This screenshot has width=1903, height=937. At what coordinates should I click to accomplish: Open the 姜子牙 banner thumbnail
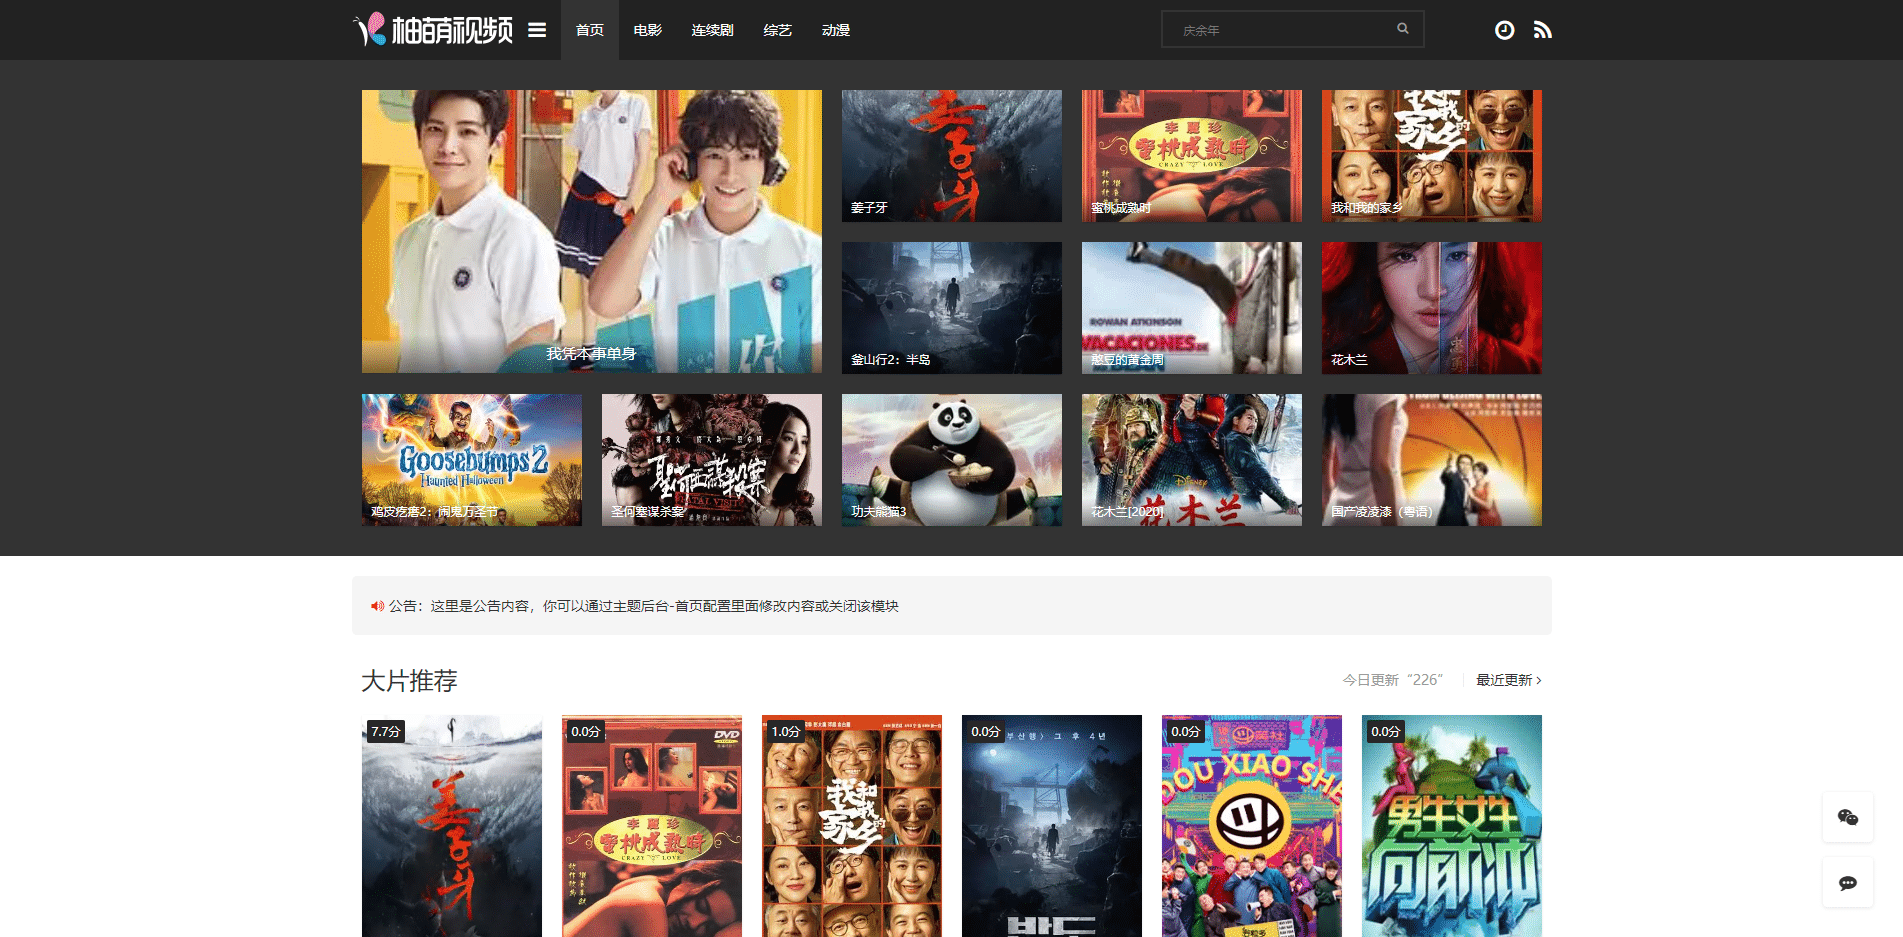pyautogui.click(x=952, y=156)
